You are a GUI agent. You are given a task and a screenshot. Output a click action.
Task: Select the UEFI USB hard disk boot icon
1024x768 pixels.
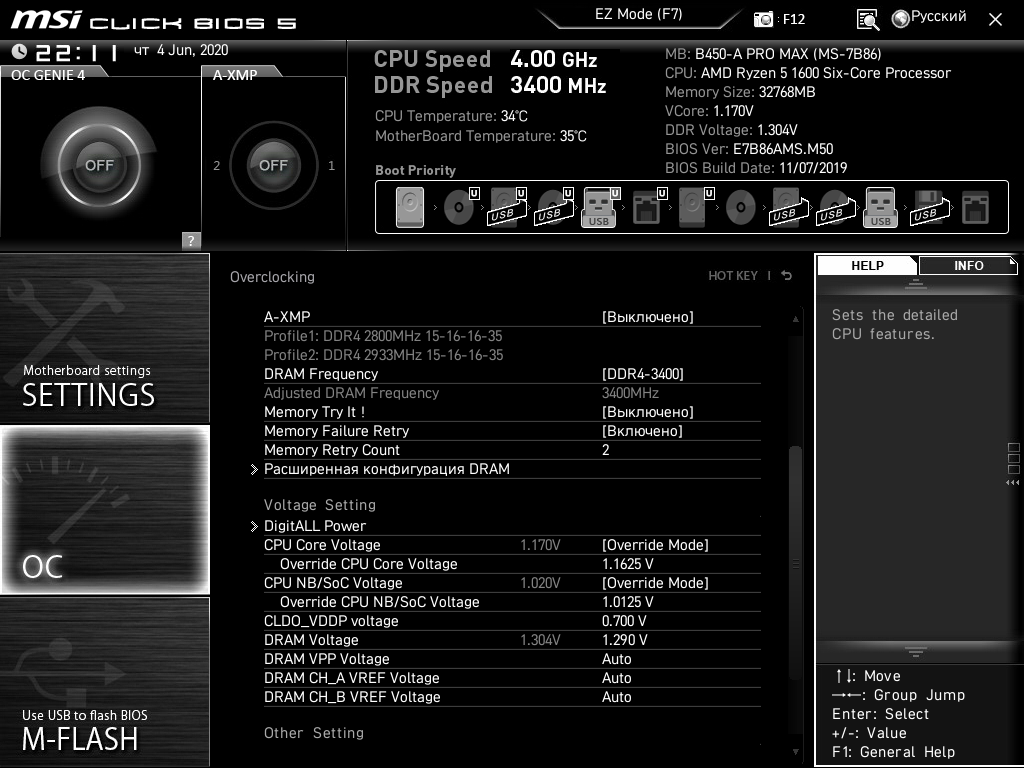507,208
